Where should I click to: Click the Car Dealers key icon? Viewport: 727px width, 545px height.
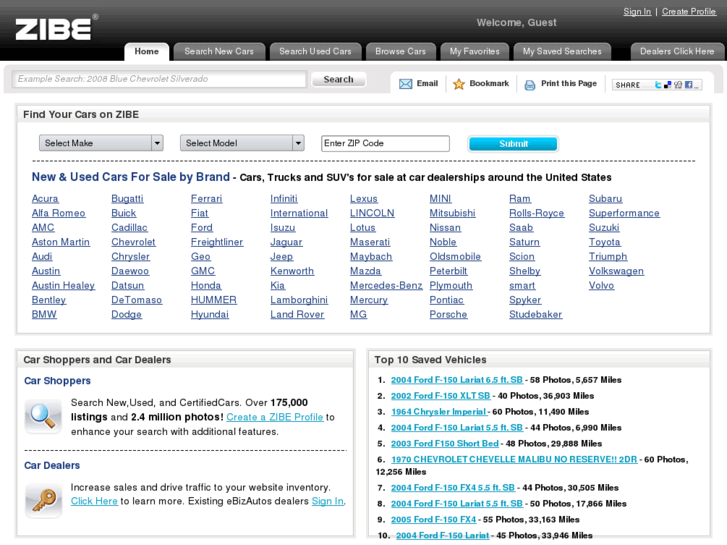coord(43,500)
